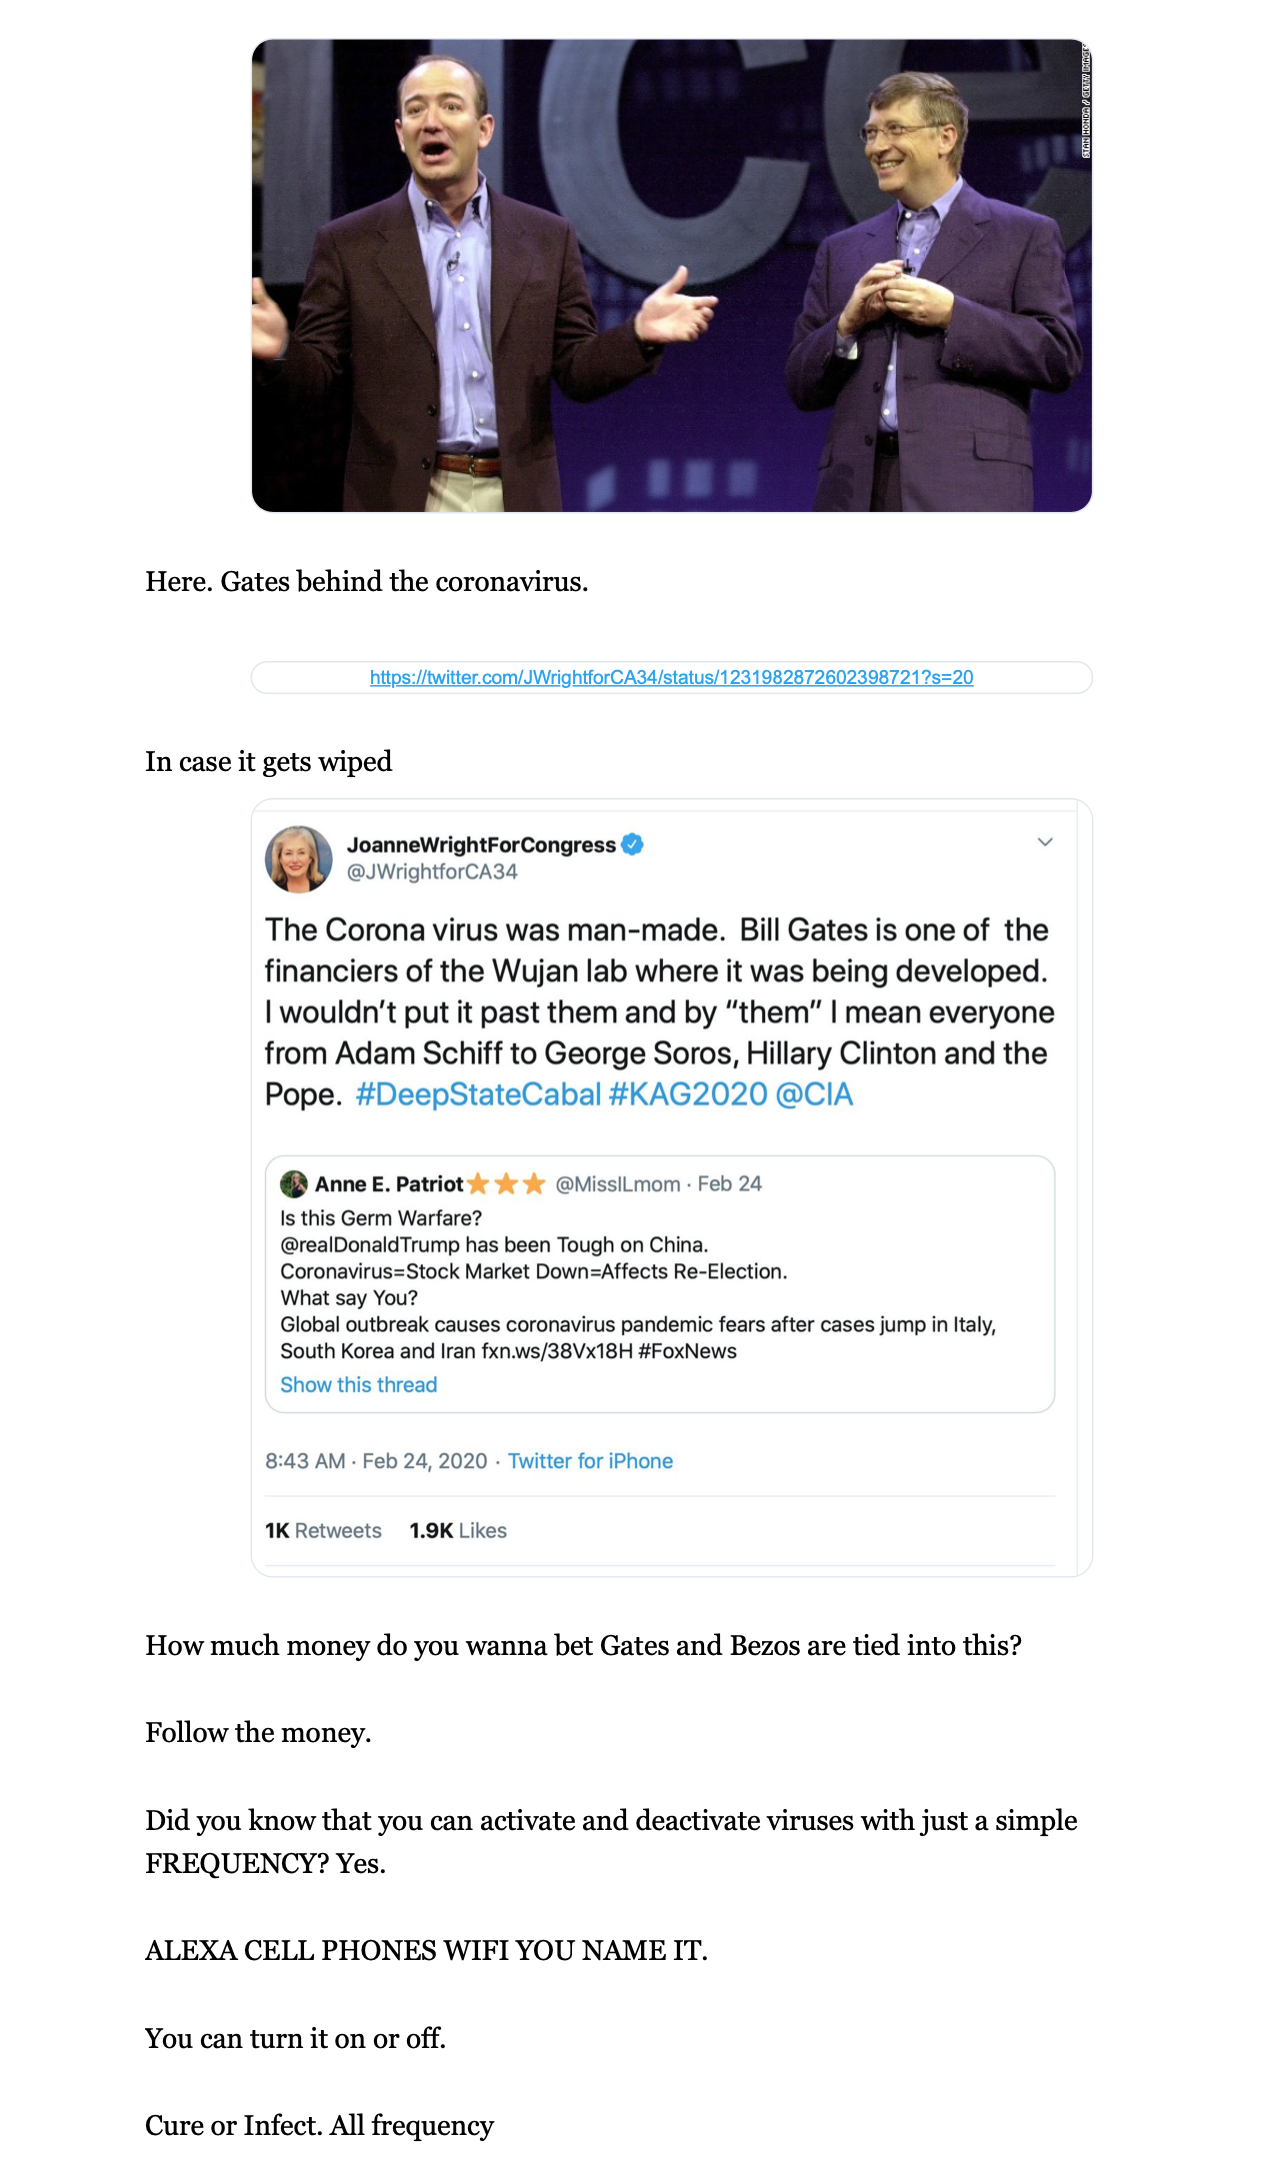Open the @CIA mention
The width and height of the screenshot is (1280, 2174).
pos(814,1094)
